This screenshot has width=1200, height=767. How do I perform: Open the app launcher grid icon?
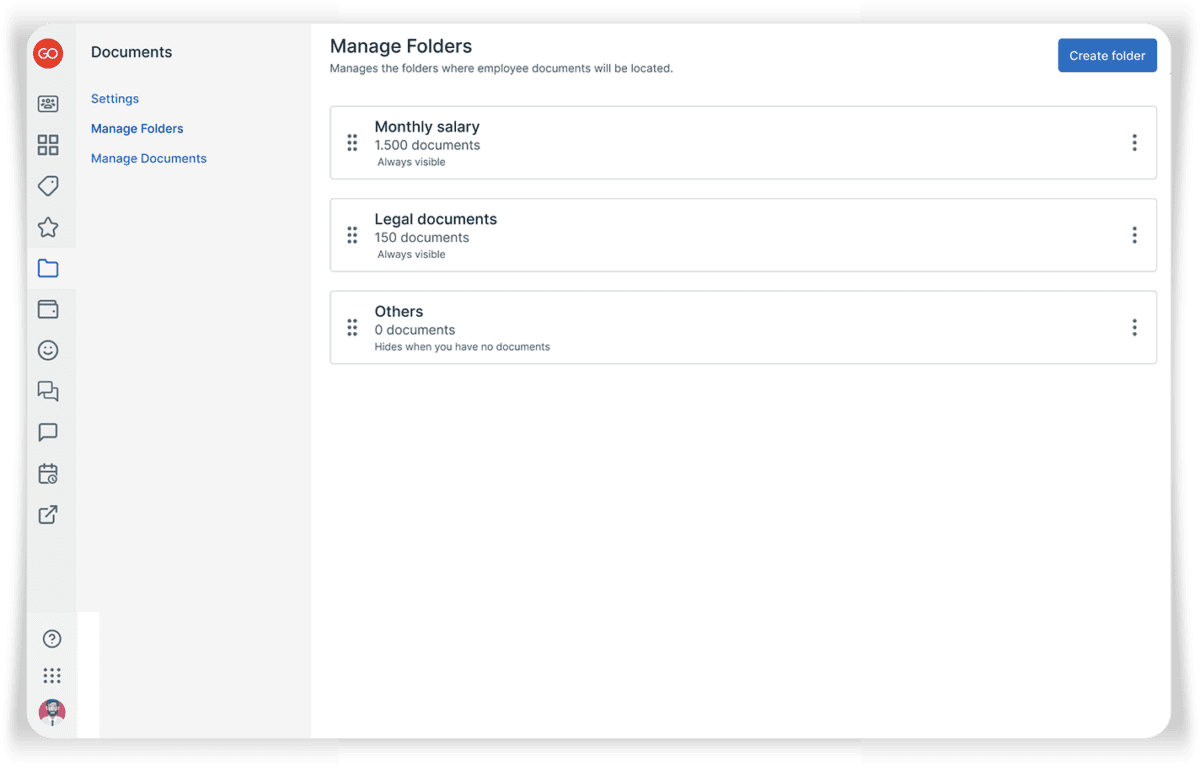51,675
